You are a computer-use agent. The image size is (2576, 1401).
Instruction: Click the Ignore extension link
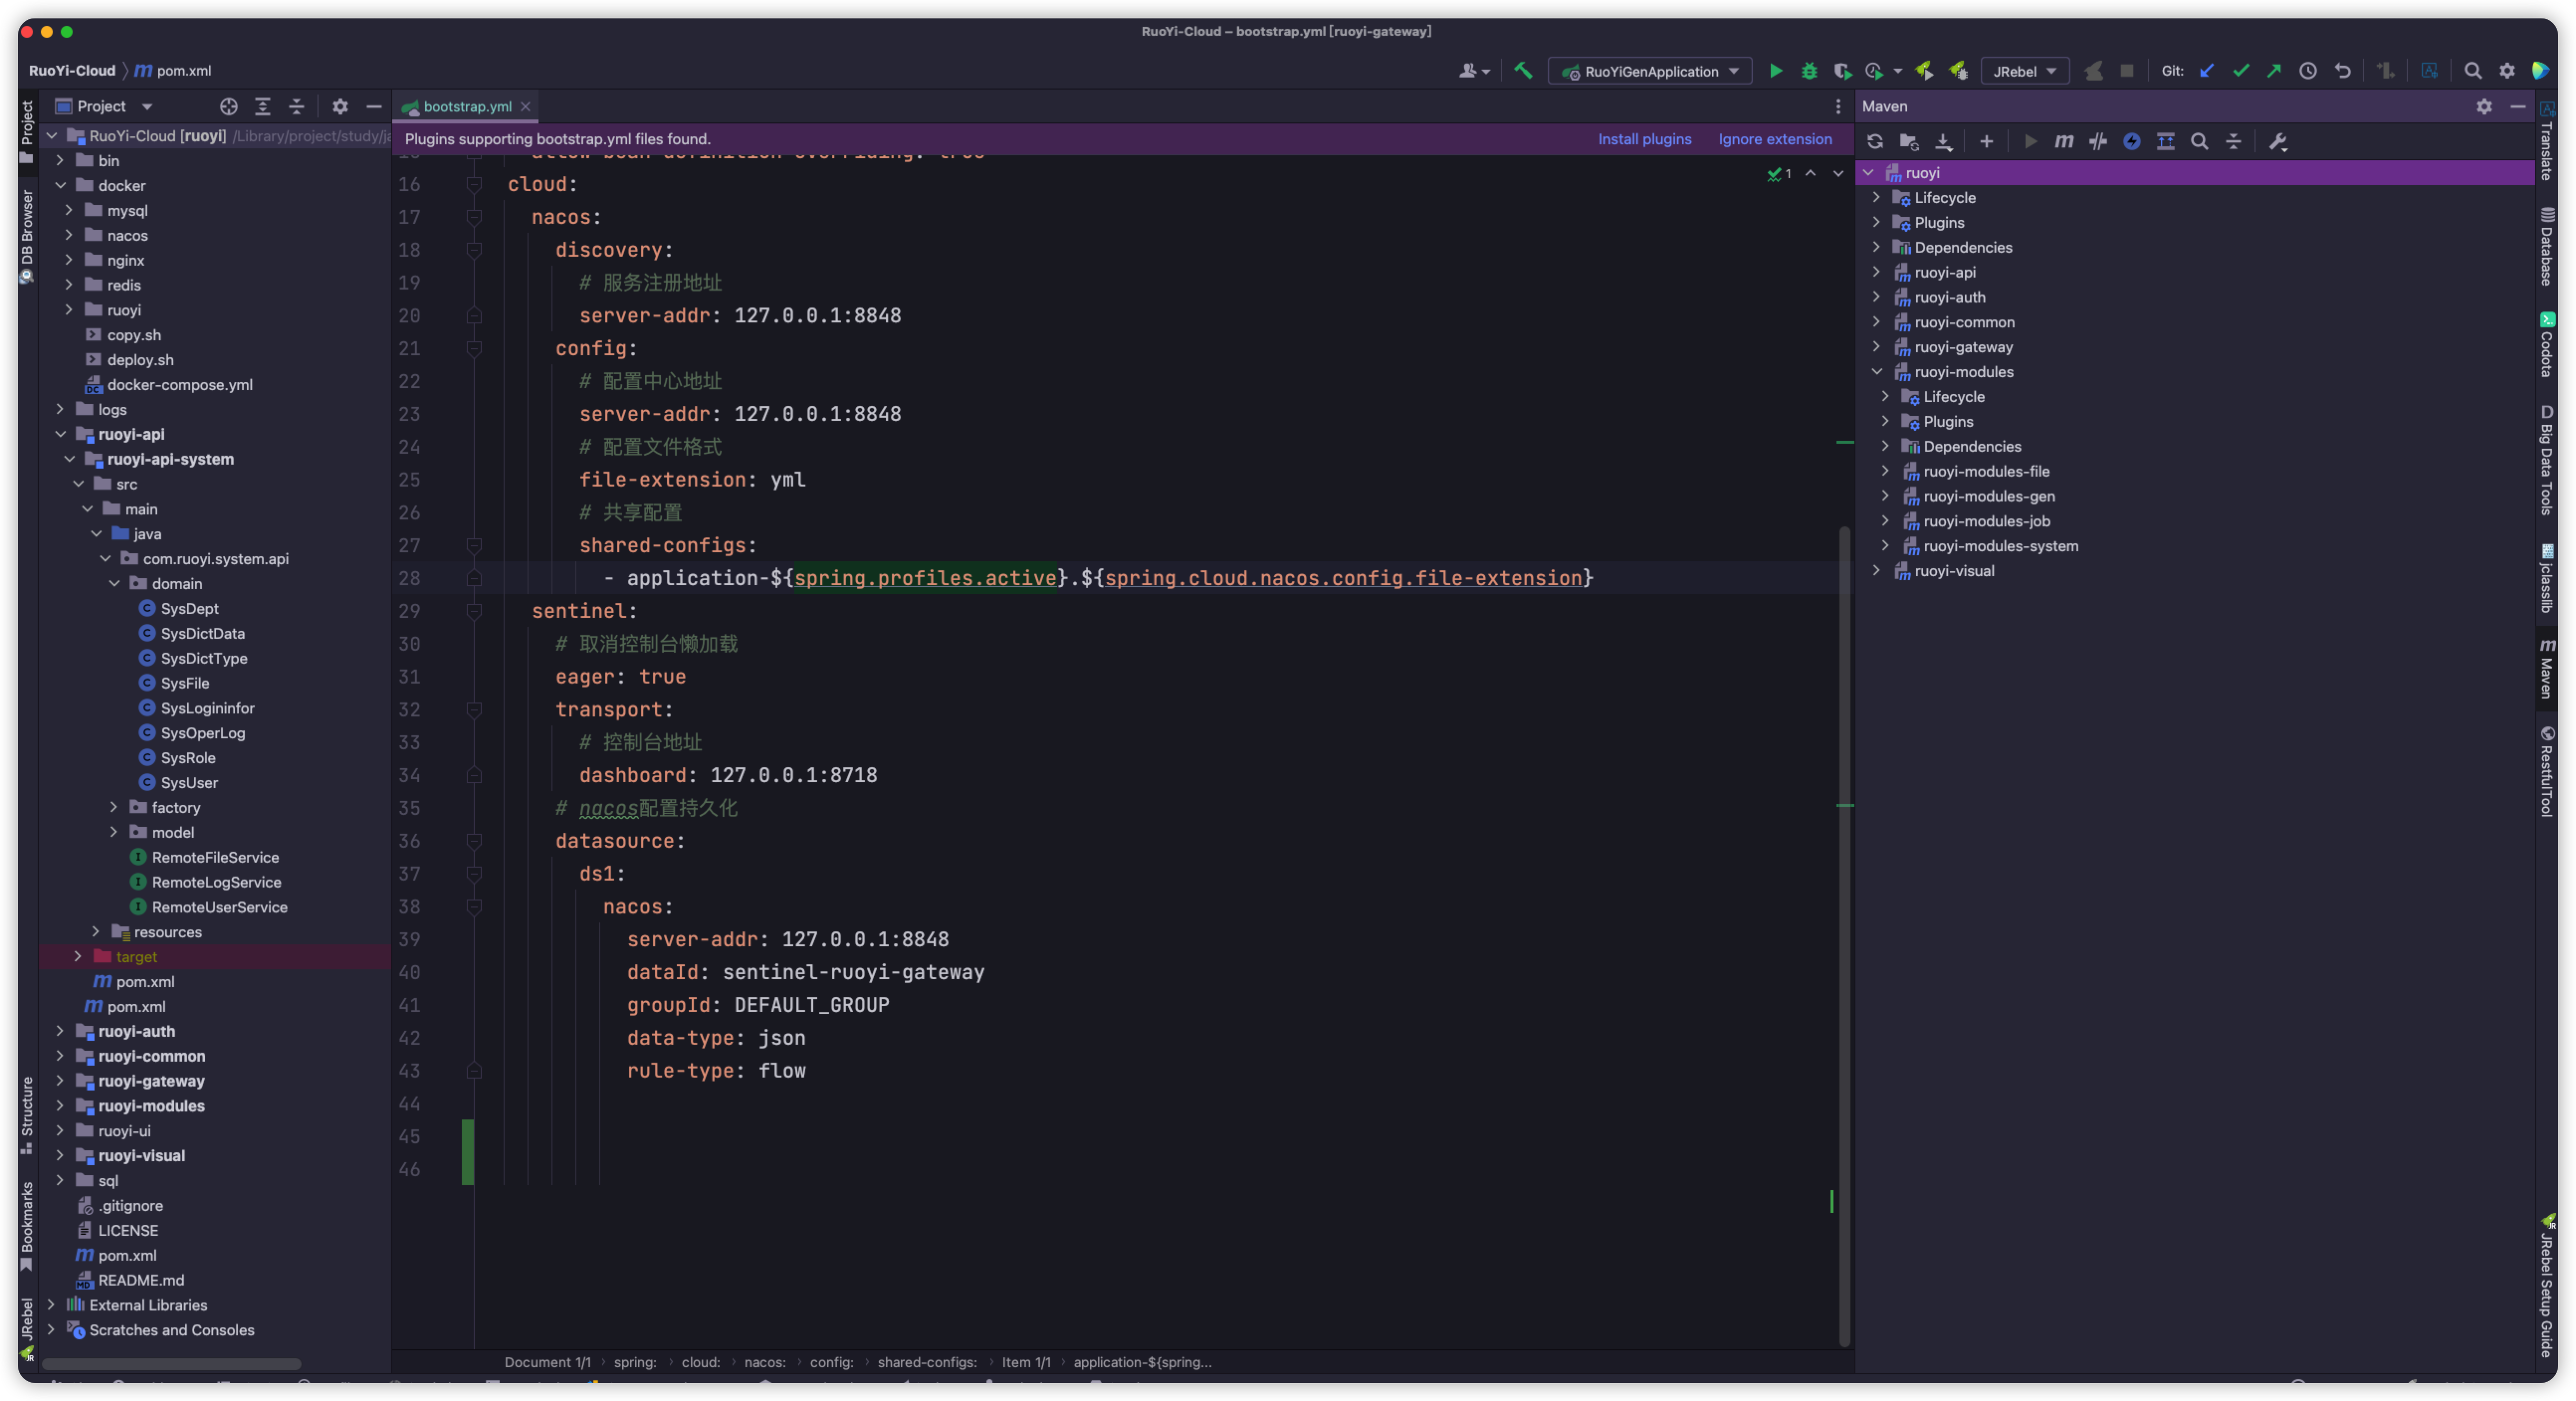(x=1774, y=139)
